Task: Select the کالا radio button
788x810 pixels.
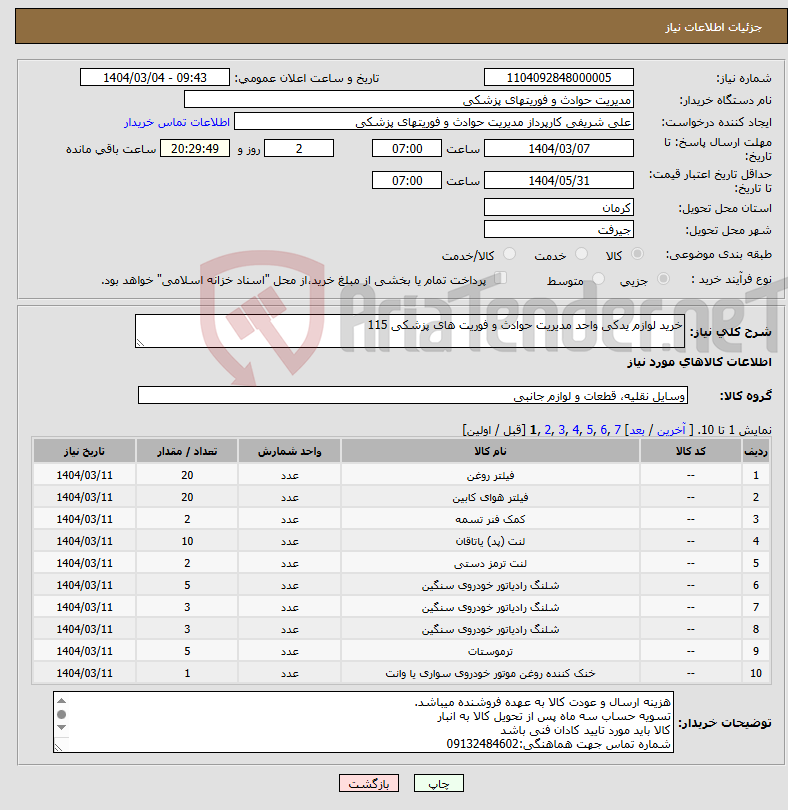Action: [x=638, y=254]
